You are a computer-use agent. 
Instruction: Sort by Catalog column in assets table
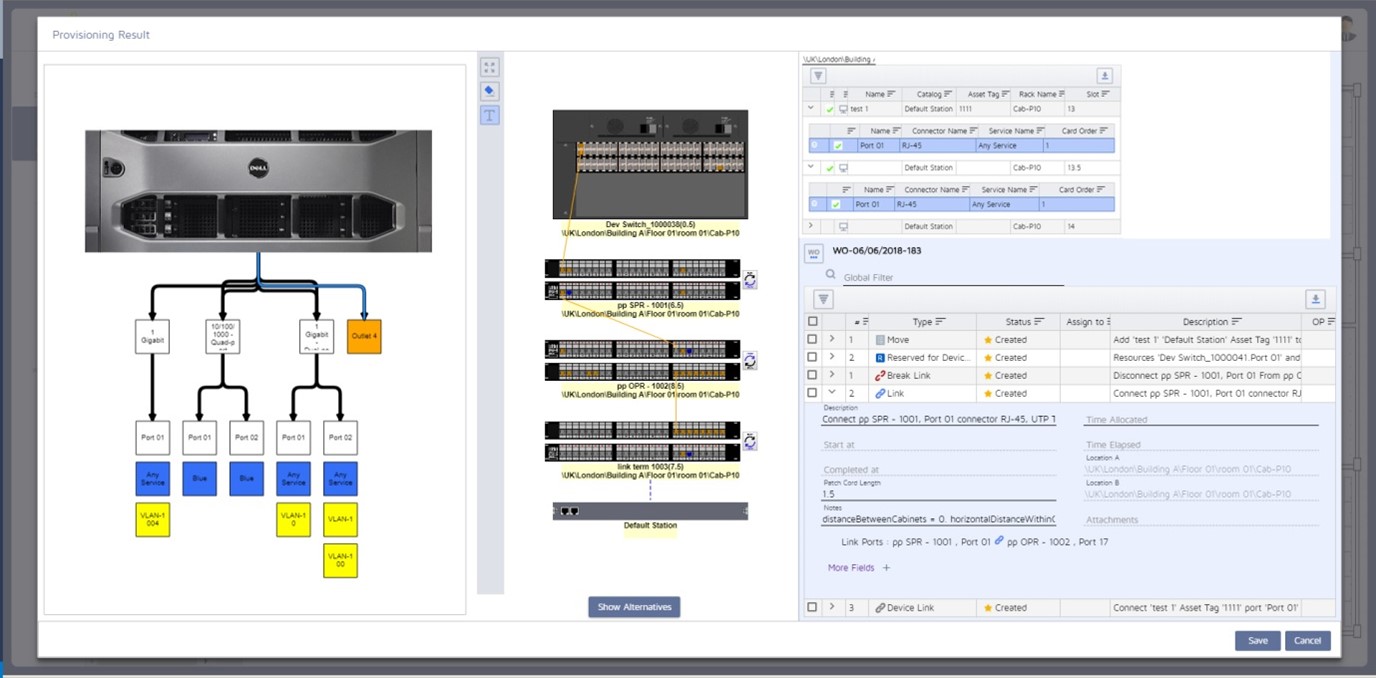pyautogui.click(x=934, y=94)
